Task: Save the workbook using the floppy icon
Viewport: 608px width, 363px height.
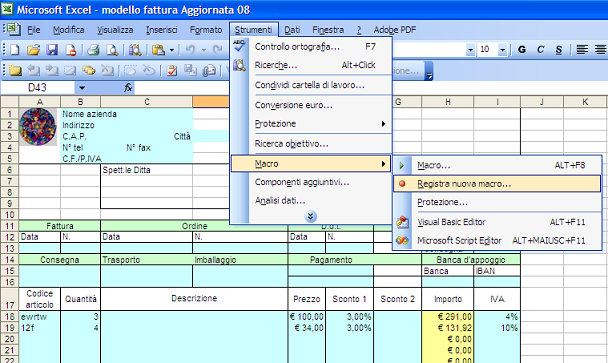Action: click(x=52, y=50)
